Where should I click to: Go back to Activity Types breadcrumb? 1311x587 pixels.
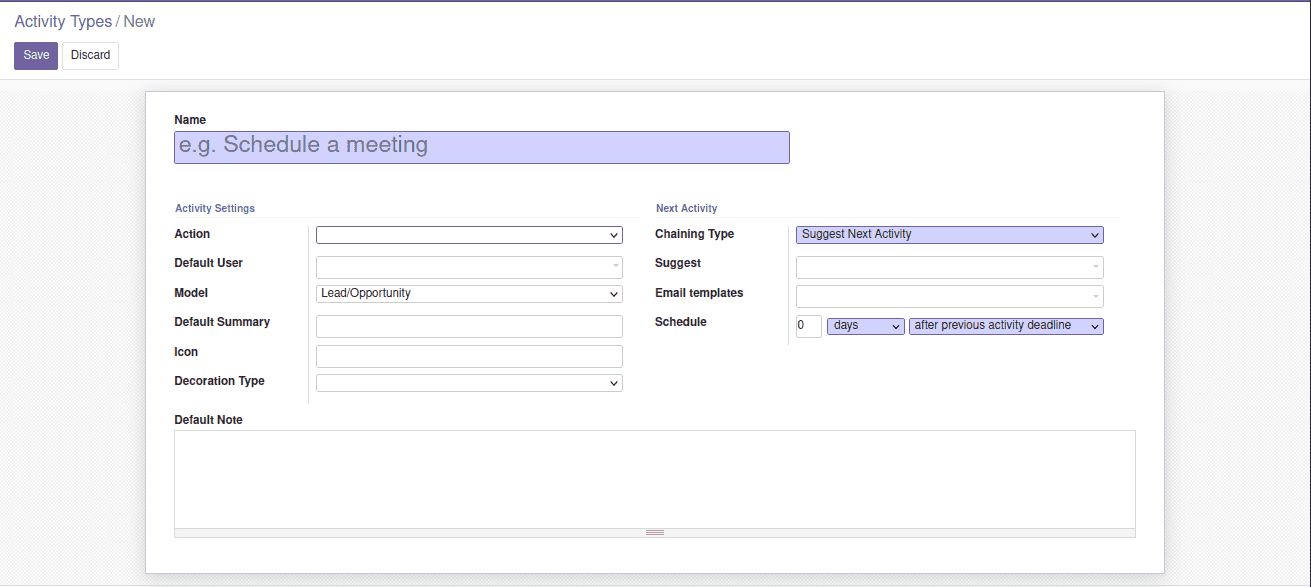(63, 21)
